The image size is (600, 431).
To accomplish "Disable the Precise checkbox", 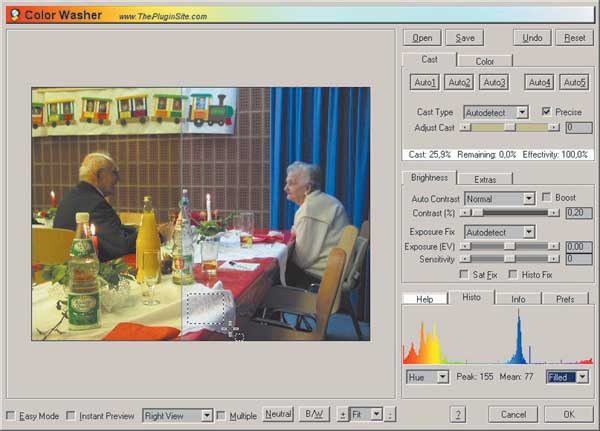I will tap(546, 112).
